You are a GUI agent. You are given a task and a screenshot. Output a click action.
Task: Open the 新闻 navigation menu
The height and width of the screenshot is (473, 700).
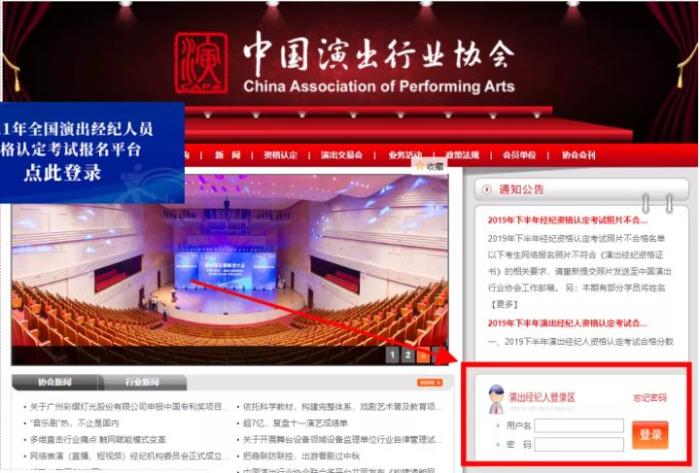point(228,155)
